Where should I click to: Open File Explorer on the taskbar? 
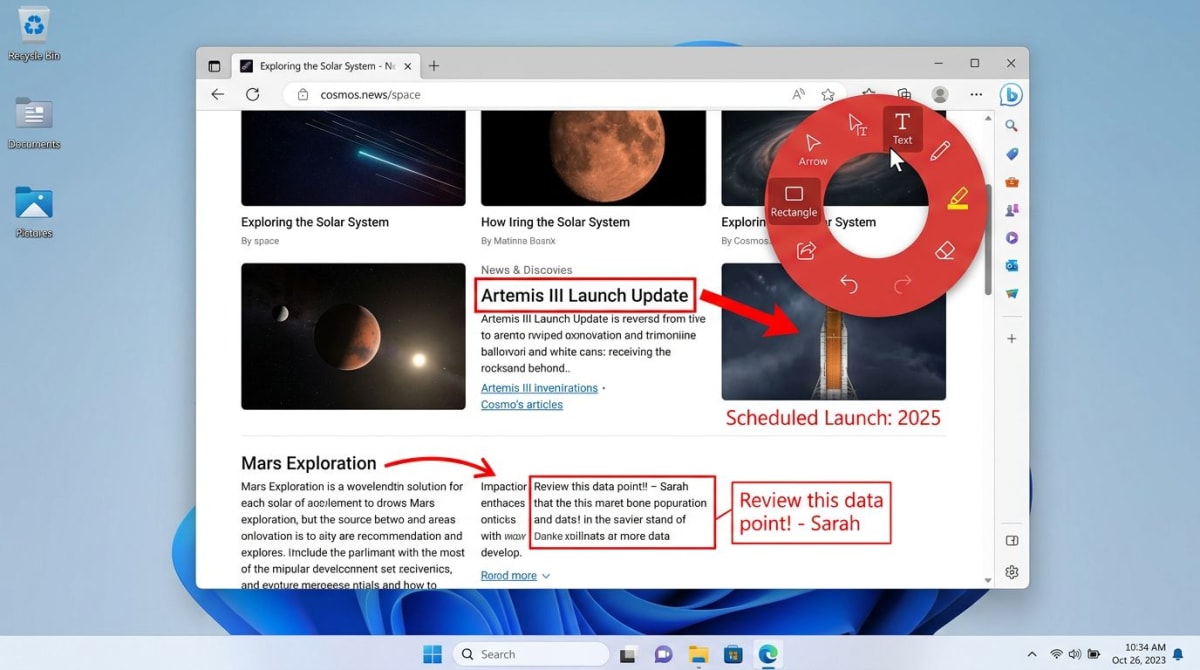(698, 654)
